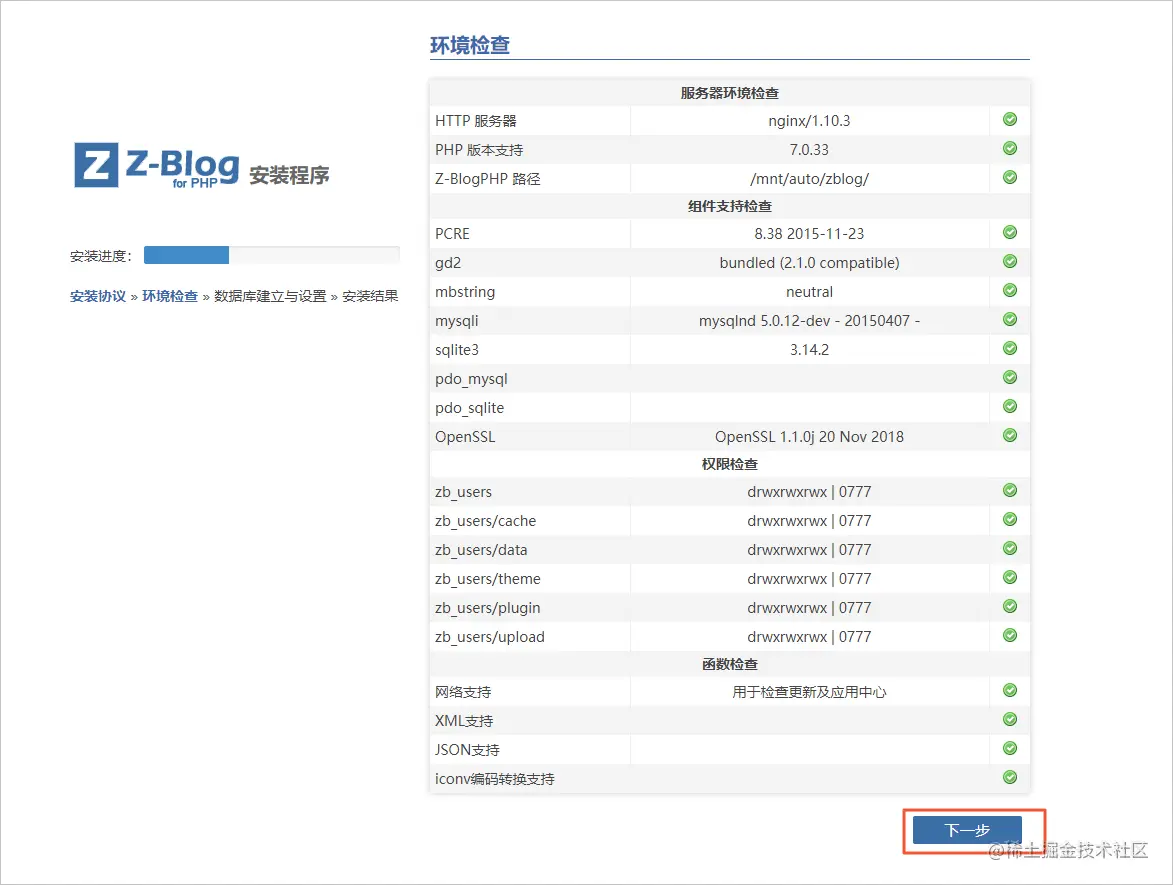Click the green check icon for zb_users row
1173x885 pixels.
pos(1009,490)
